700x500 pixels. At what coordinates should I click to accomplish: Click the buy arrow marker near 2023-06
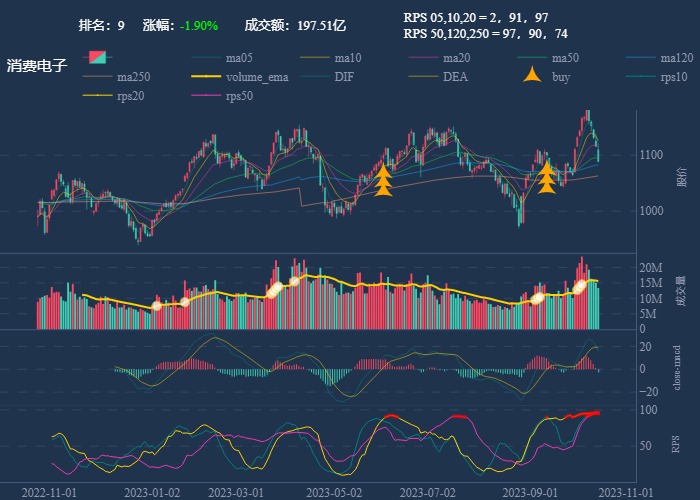coord(383,180)
